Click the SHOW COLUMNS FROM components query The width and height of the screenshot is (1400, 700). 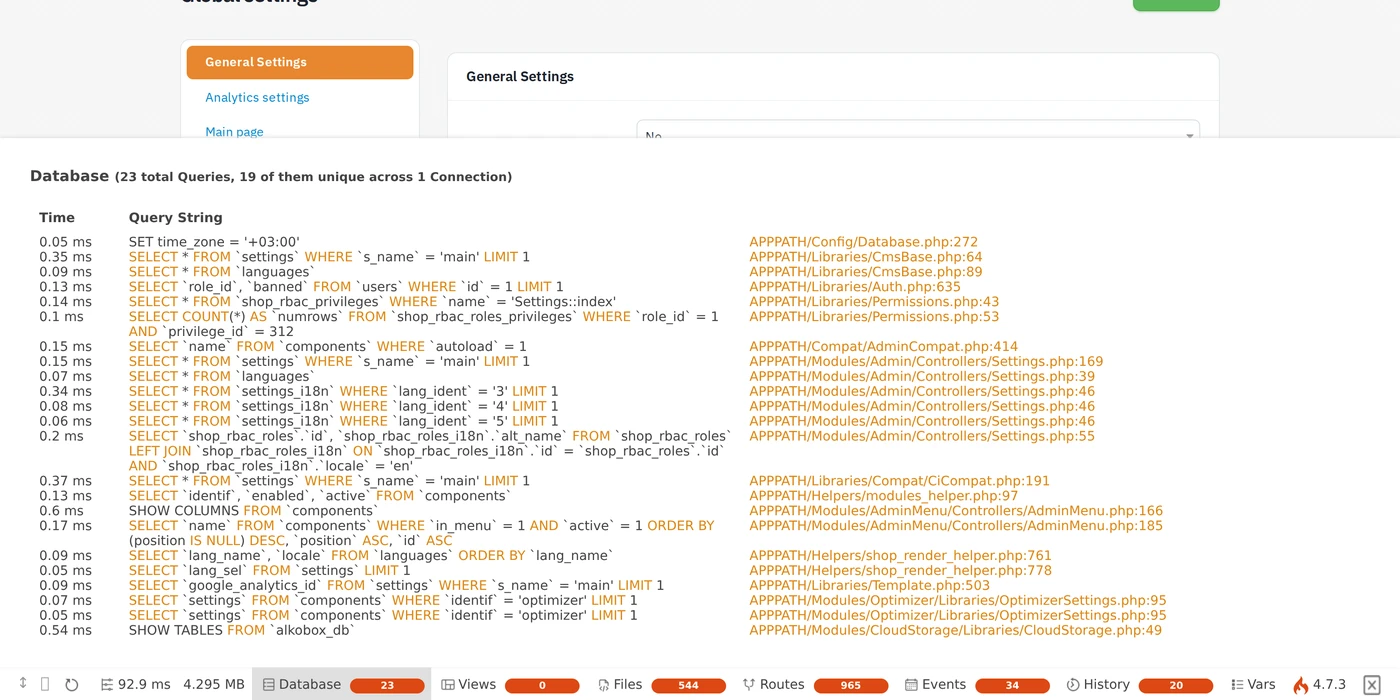pyautogui.click(x=253, y=511)
